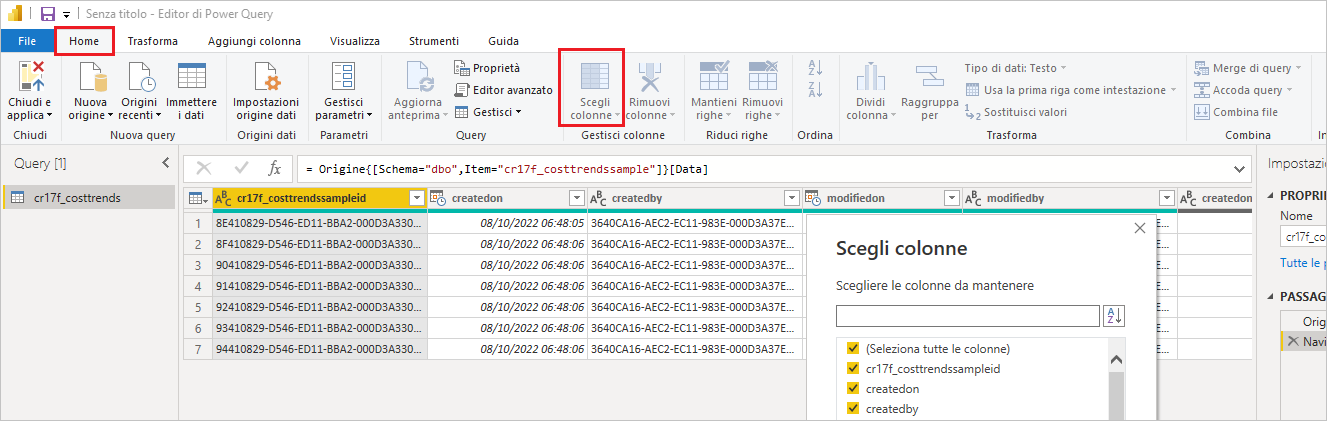Image resolution: width=1327 pixels, height=421 pixels.
Task: Click Mantieni righe icon
Action: click(714, 77)
